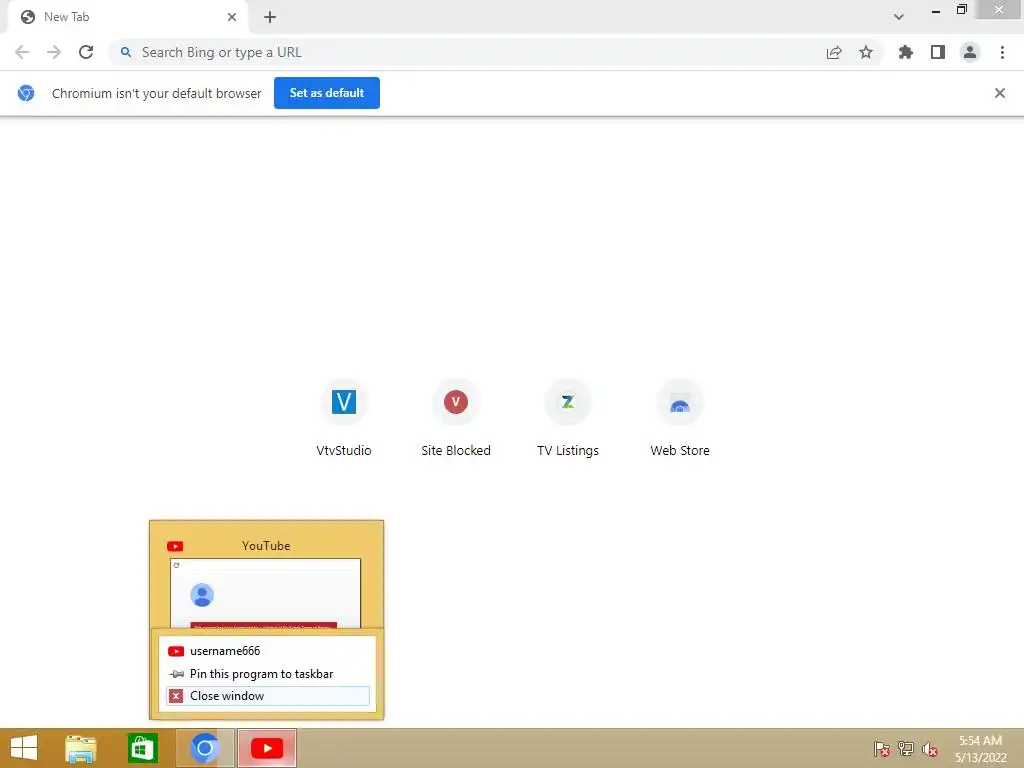Open the Windows Start button
The height and width of the screenshot is (768, 1024).
click(24, 748)
